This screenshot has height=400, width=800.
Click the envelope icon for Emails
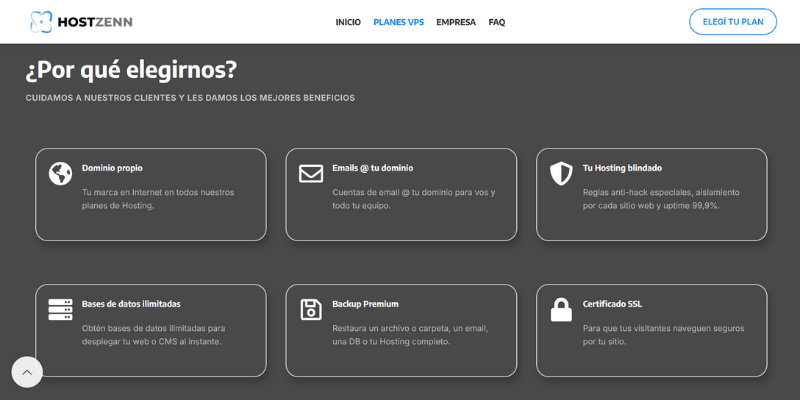311,173
